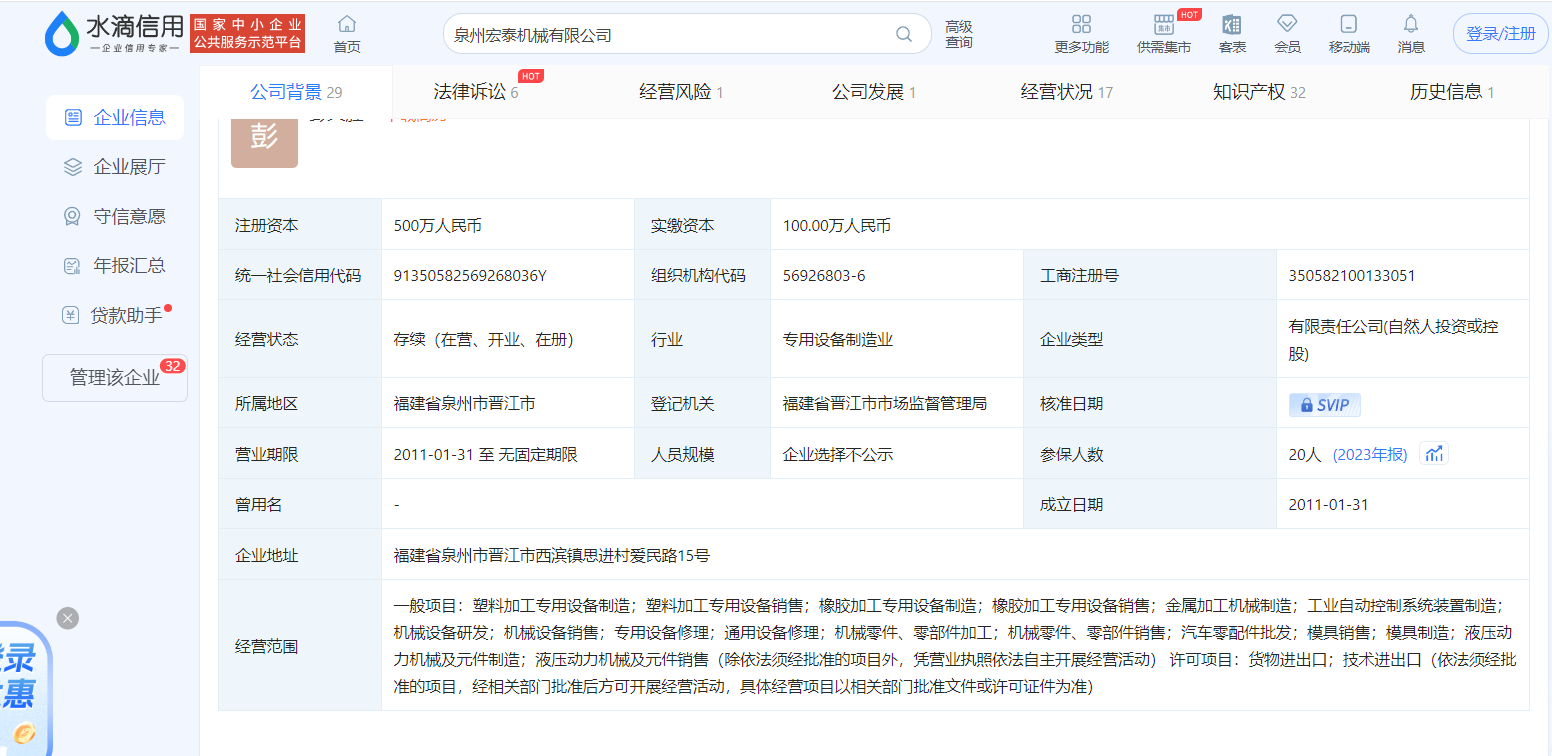The height and width of the screenshot is (756, 1552).
Task: Click 管理该企业 button
Action: tap(115, 378)
